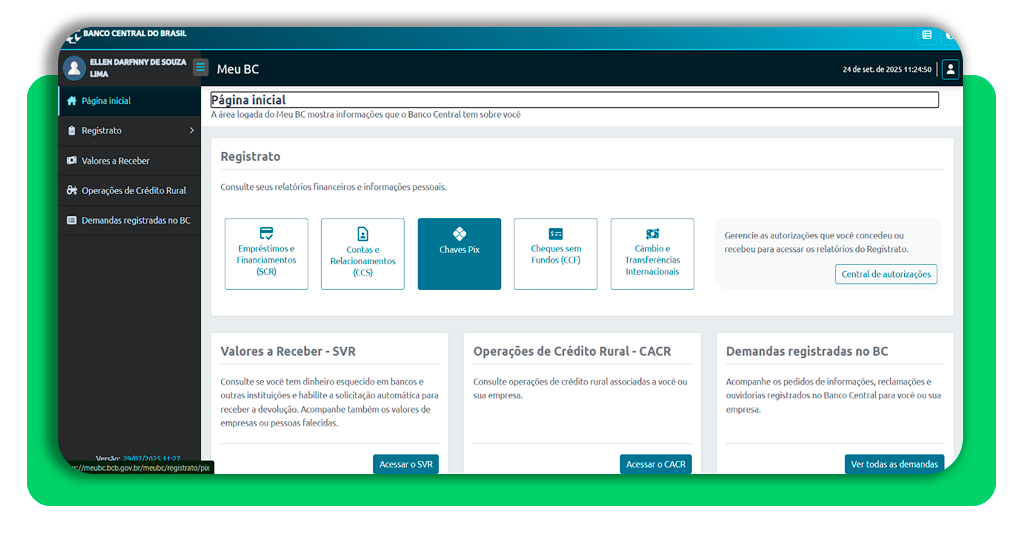1024x536 pixels.
Task: Click the Registrato section heading
Action: (x=250, y=157)
